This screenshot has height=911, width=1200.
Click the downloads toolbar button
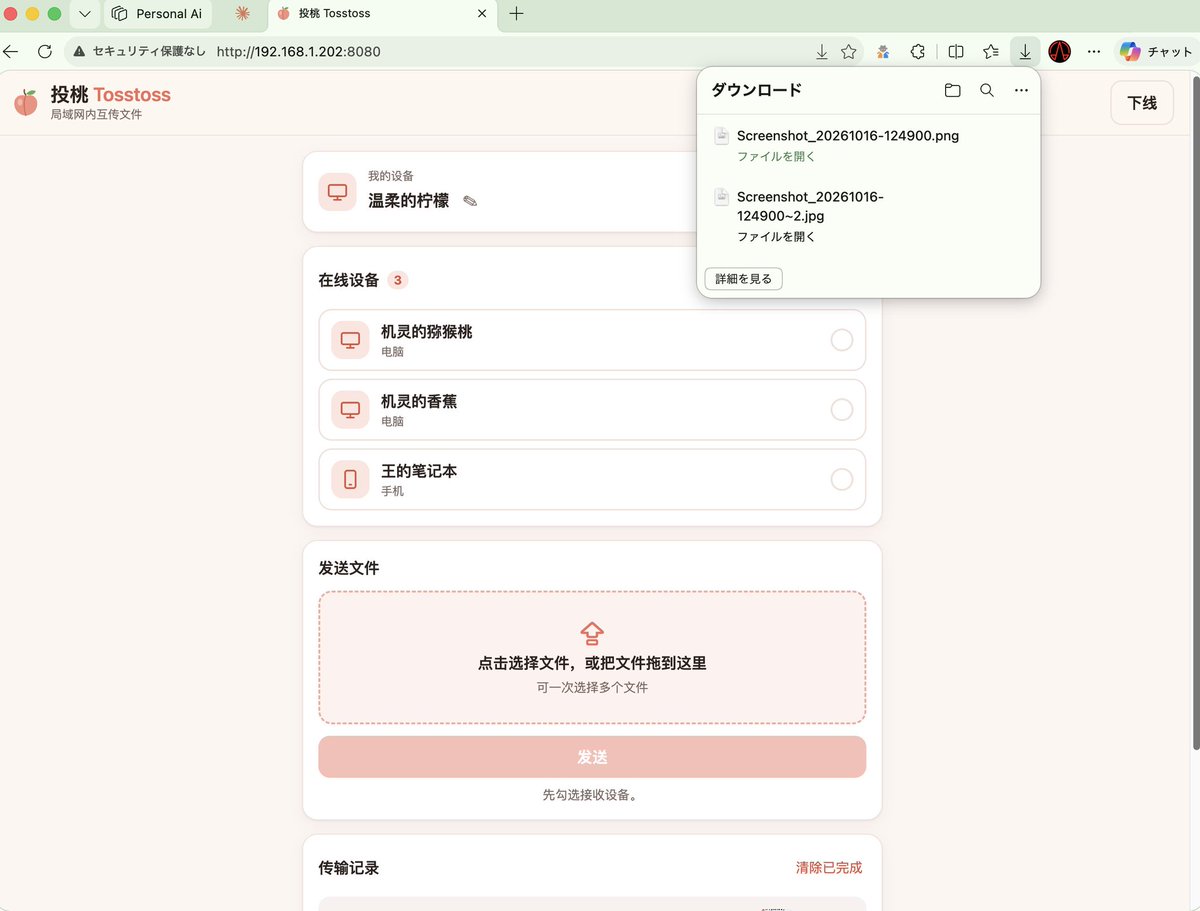(x=1025, y=51)
